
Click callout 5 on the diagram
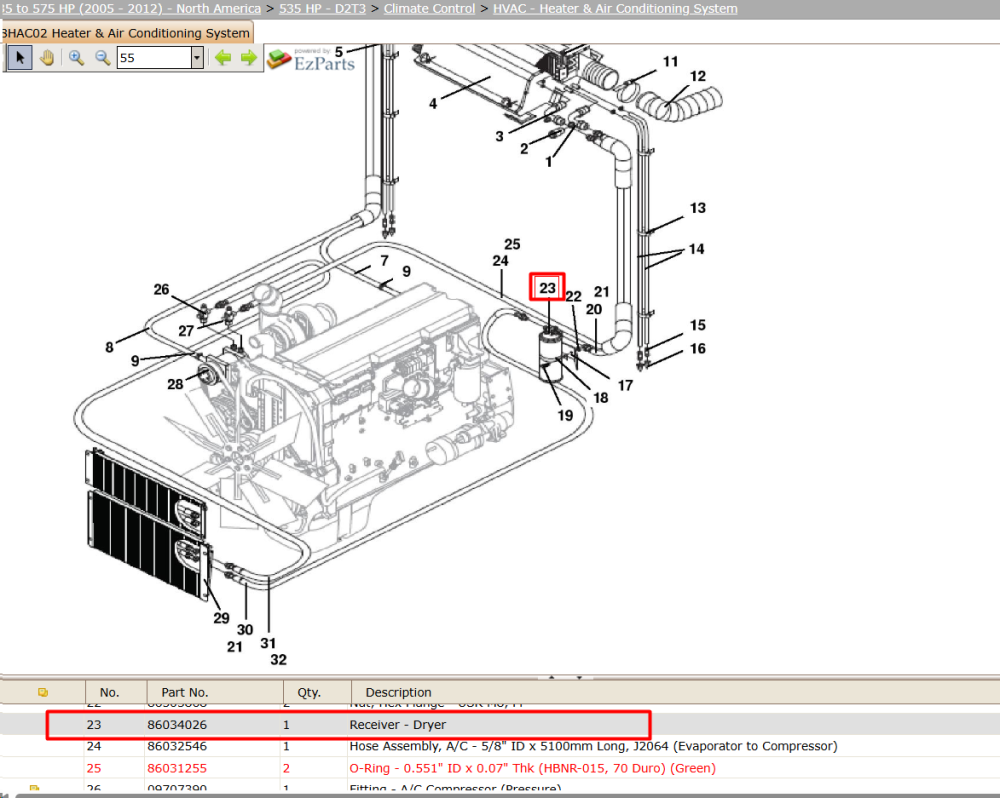click(x=339, y=52)
